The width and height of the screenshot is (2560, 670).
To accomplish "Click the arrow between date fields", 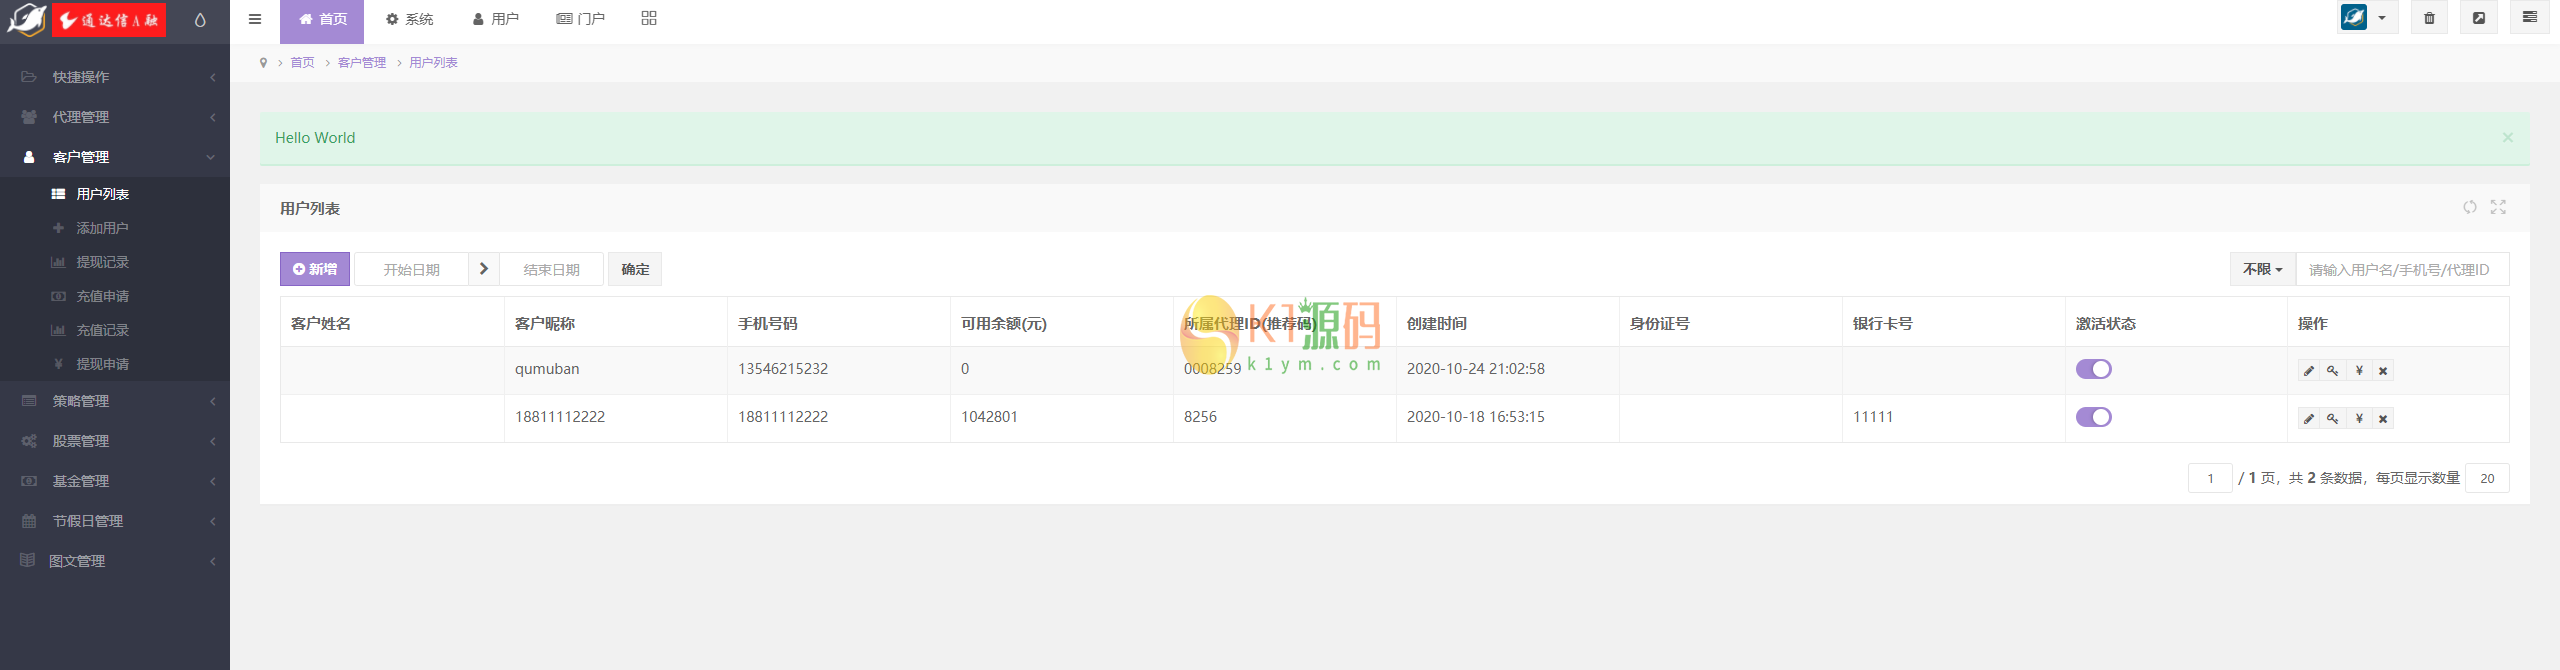I will tap(484, 269).
